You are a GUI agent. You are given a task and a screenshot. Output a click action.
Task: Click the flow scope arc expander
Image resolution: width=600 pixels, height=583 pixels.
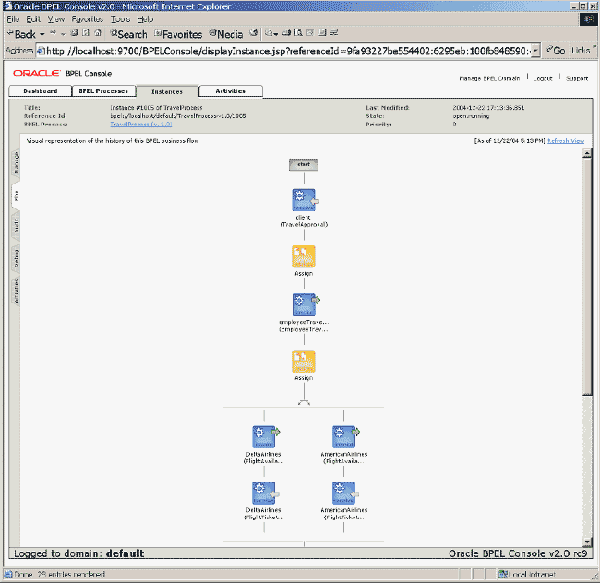coord(304,402)
